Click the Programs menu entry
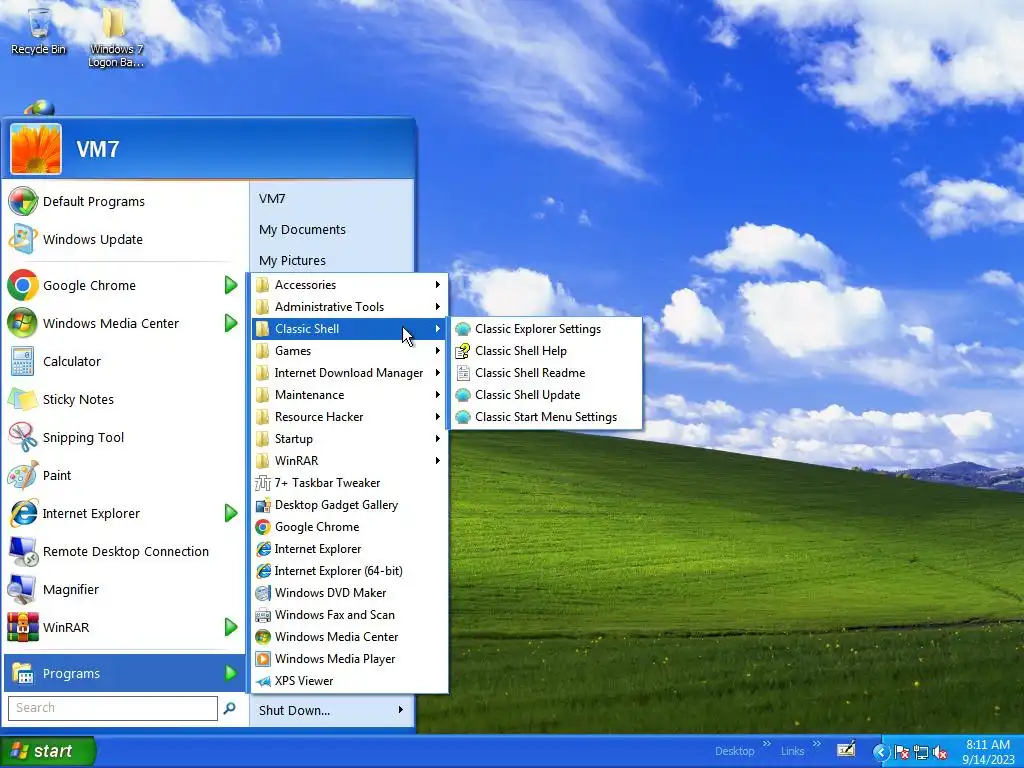Image resolution: width=1024 pixels, height=768 pixels. (x=124, y=673)
